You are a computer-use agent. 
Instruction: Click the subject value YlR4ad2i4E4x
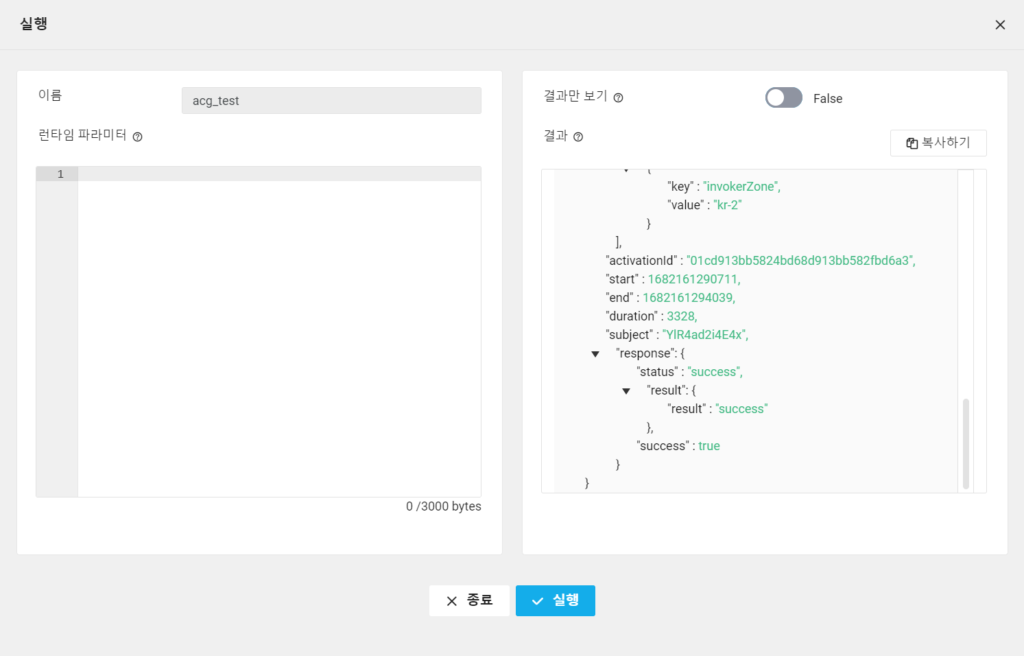704,334
